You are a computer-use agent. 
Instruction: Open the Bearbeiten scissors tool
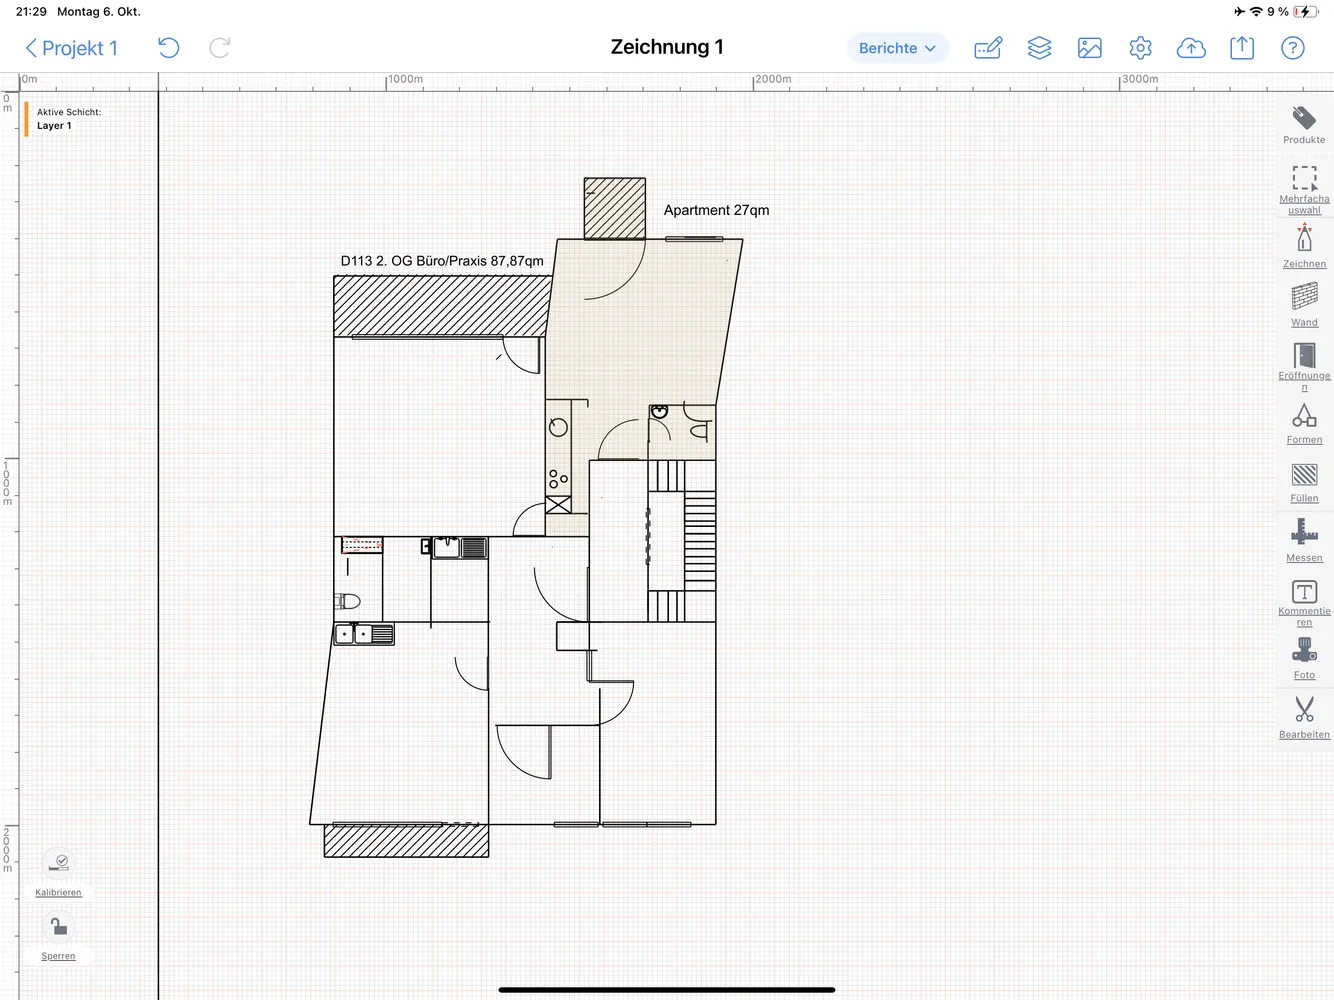click(1304, 717)
